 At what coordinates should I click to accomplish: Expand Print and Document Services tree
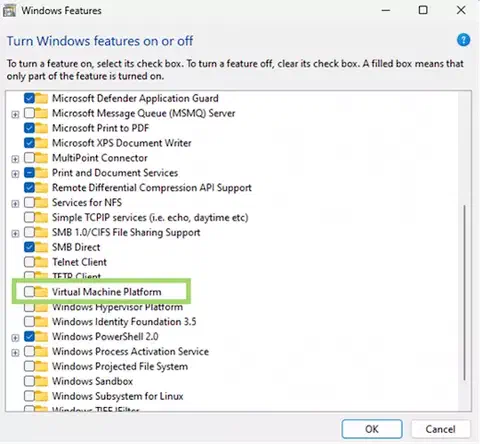coord(15,174)
